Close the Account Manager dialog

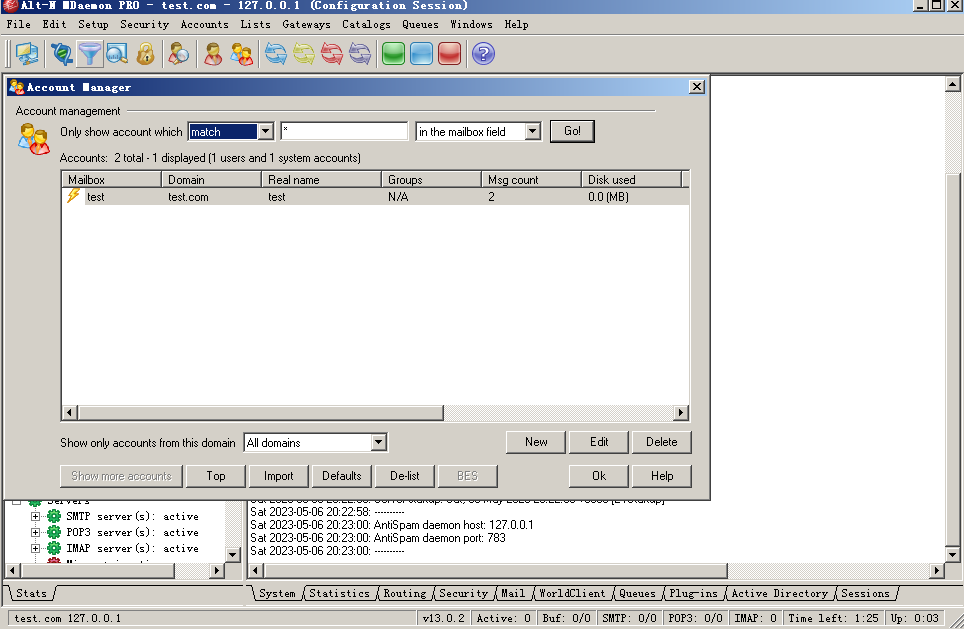tap(697, 87)
